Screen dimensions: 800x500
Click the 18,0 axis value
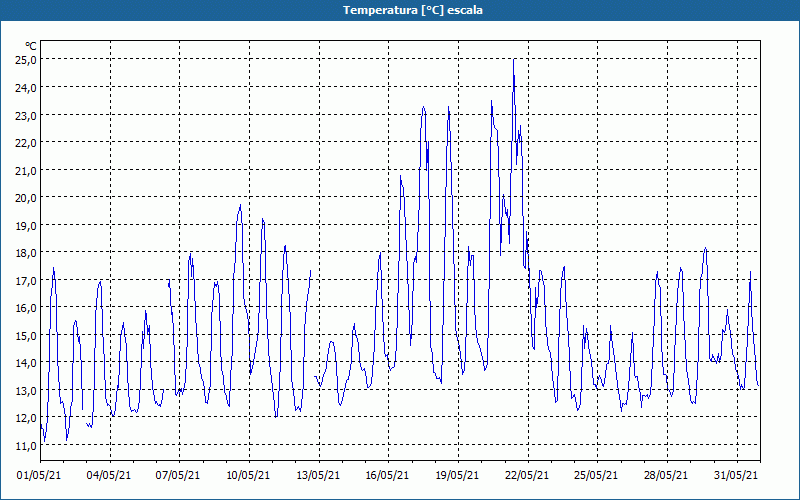pos(26,253)
